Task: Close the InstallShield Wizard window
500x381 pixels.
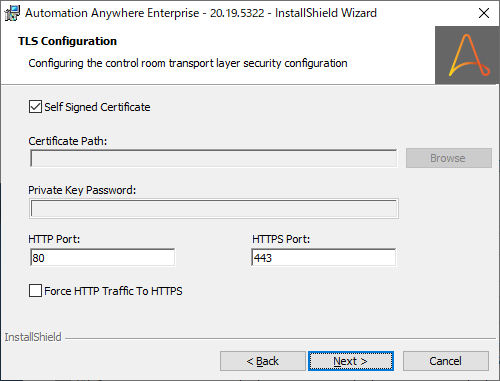Action: point(484,13)
